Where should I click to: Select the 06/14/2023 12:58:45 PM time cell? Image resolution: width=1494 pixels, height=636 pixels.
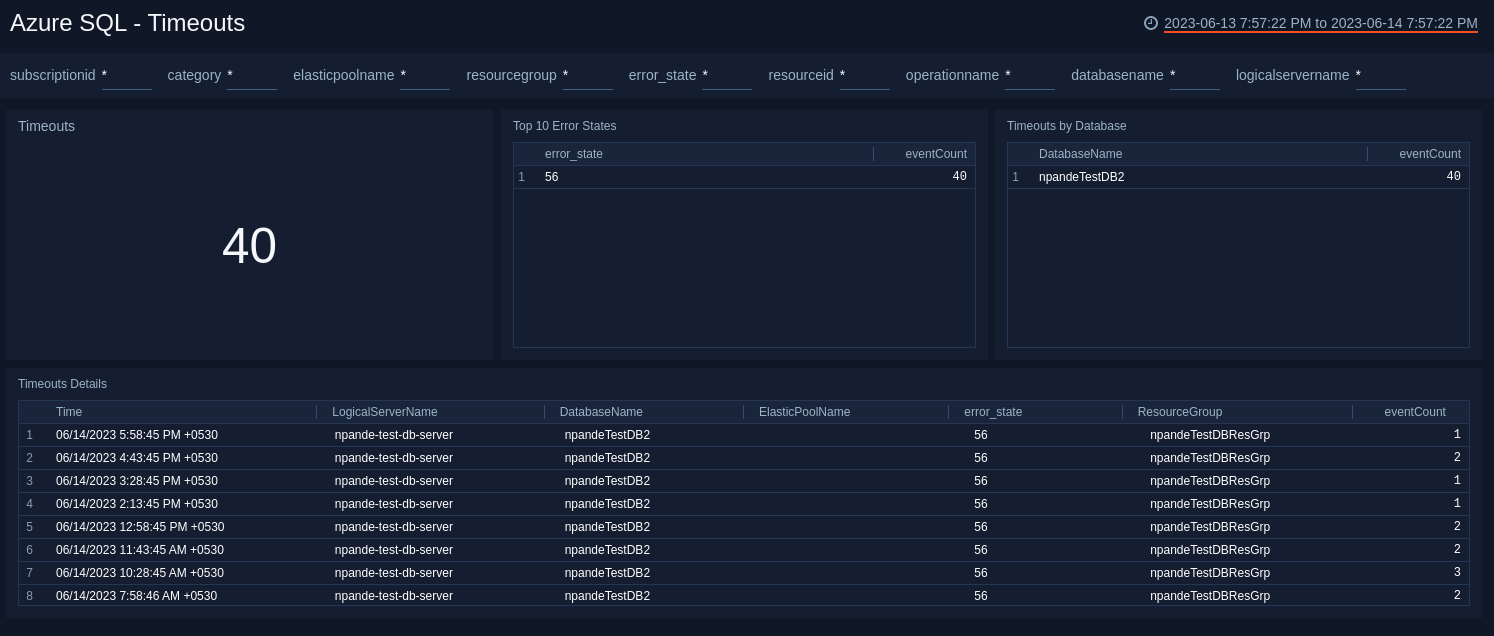pos(140,527)
